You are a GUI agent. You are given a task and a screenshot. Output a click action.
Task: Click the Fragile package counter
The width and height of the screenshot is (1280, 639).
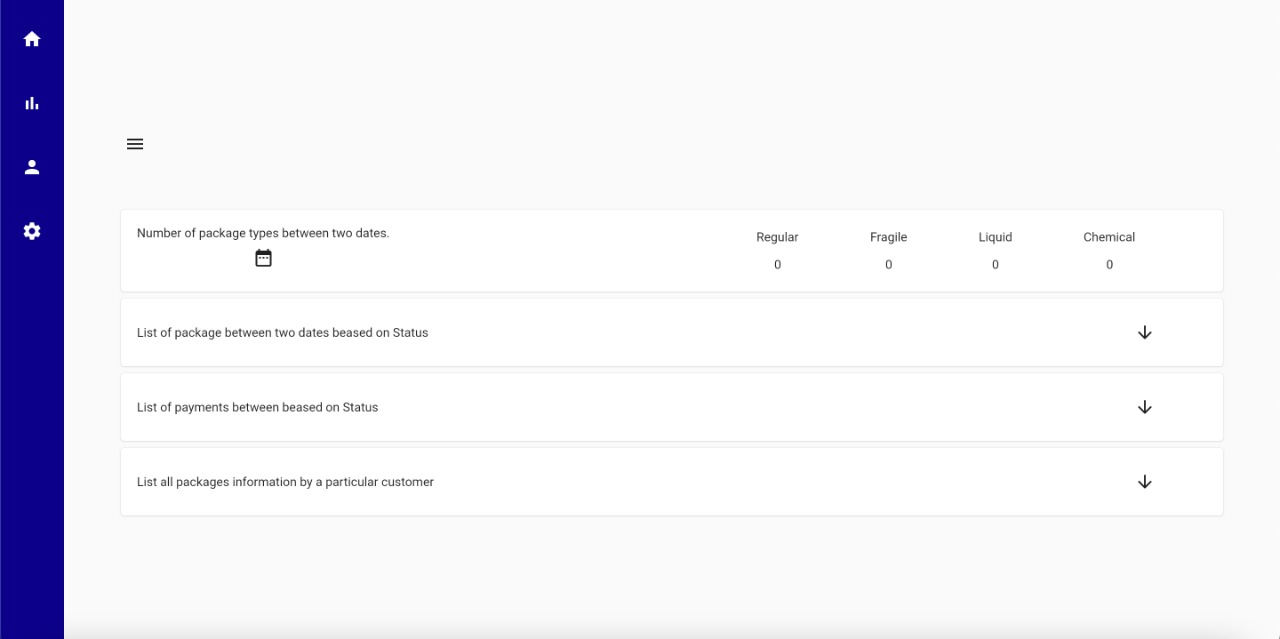pyautogui.click(x=888, y=264)
